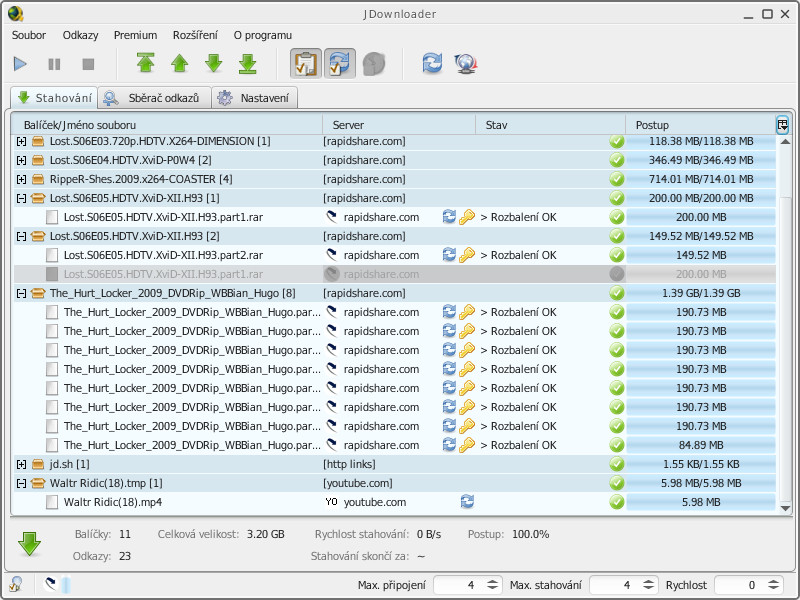Sort by Stav column header
Screen dimensions: 800x600
coord(551,125)
